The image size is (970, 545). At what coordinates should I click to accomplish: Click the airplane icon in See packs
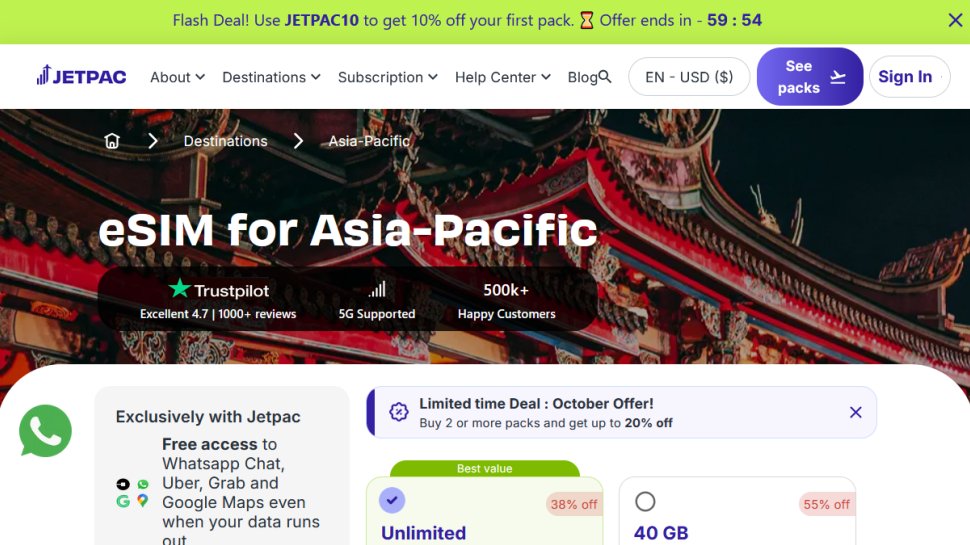pyautogui.click(x=838, y=77)
